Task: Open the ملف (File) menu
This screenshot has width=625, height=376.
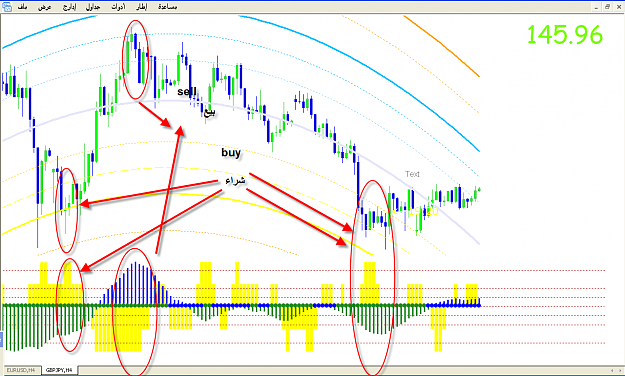Action: 23,7
